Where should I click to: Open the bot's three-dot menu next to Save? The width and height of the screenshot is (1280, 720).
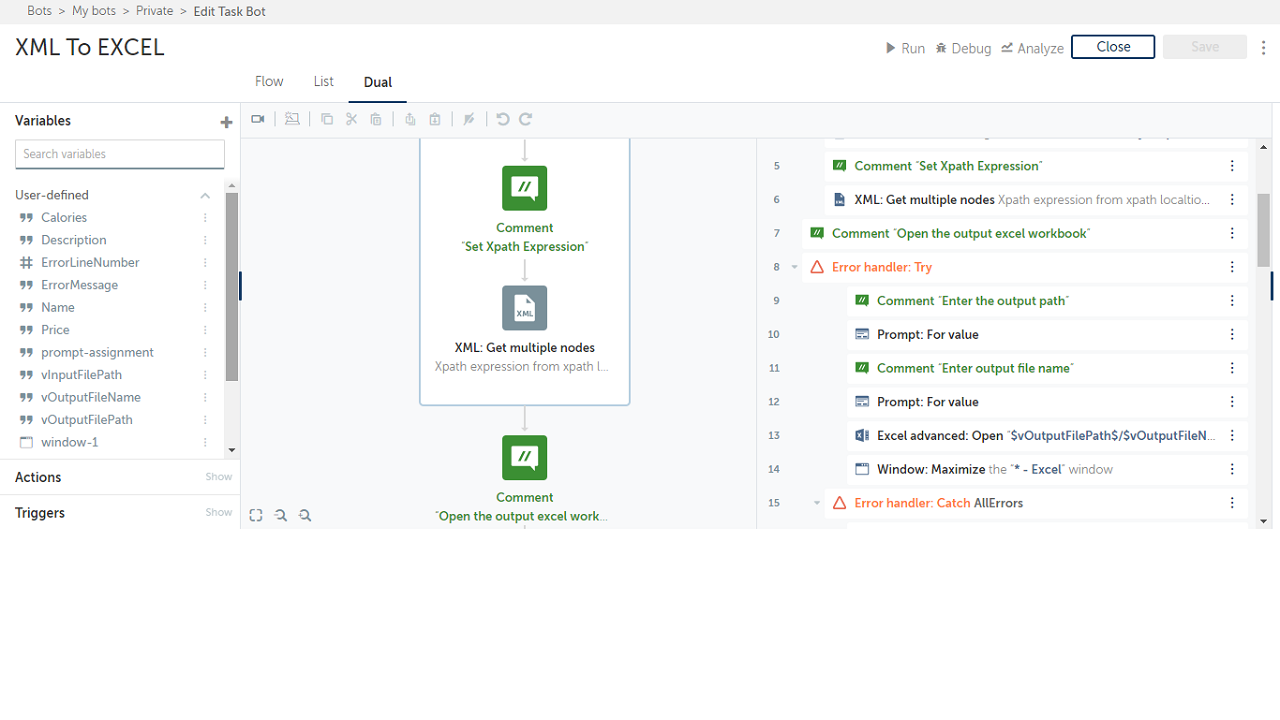[x=1264, y=48]
